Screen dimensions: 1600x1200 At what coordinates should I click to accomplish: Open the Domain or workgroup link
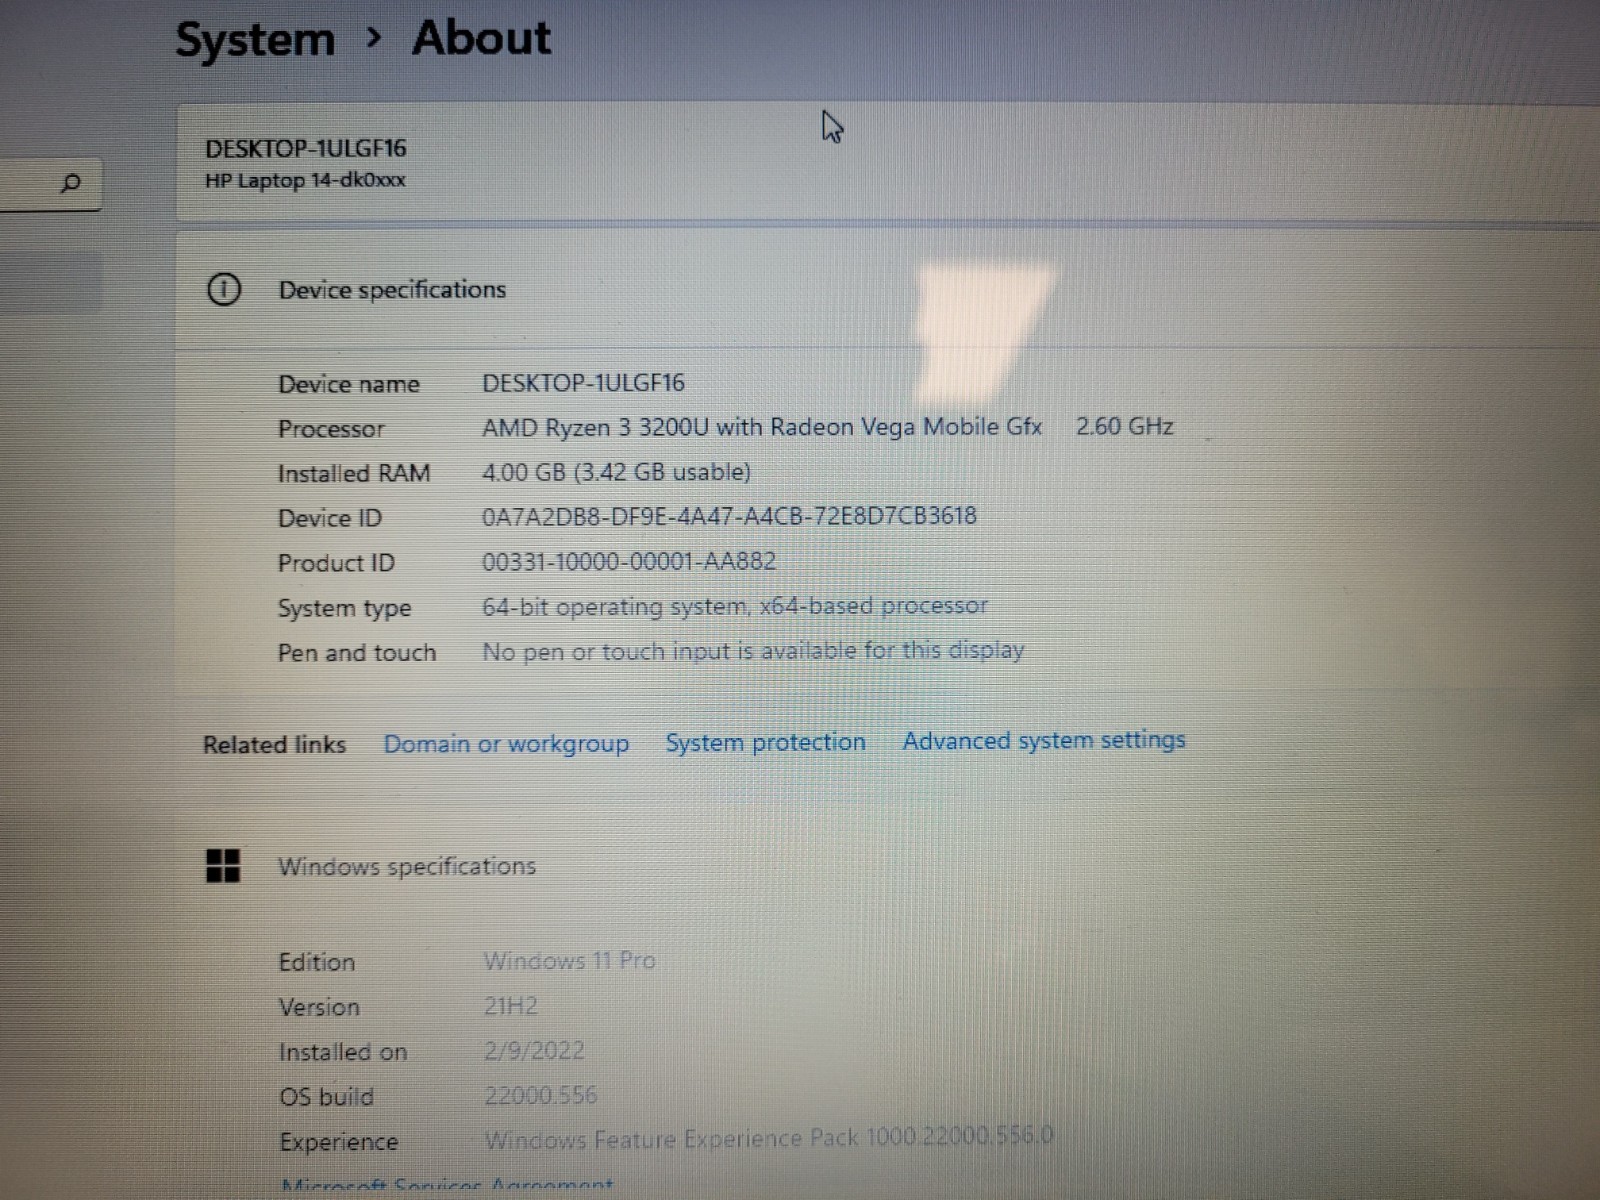pyautogui.click(x=506, y=744)
